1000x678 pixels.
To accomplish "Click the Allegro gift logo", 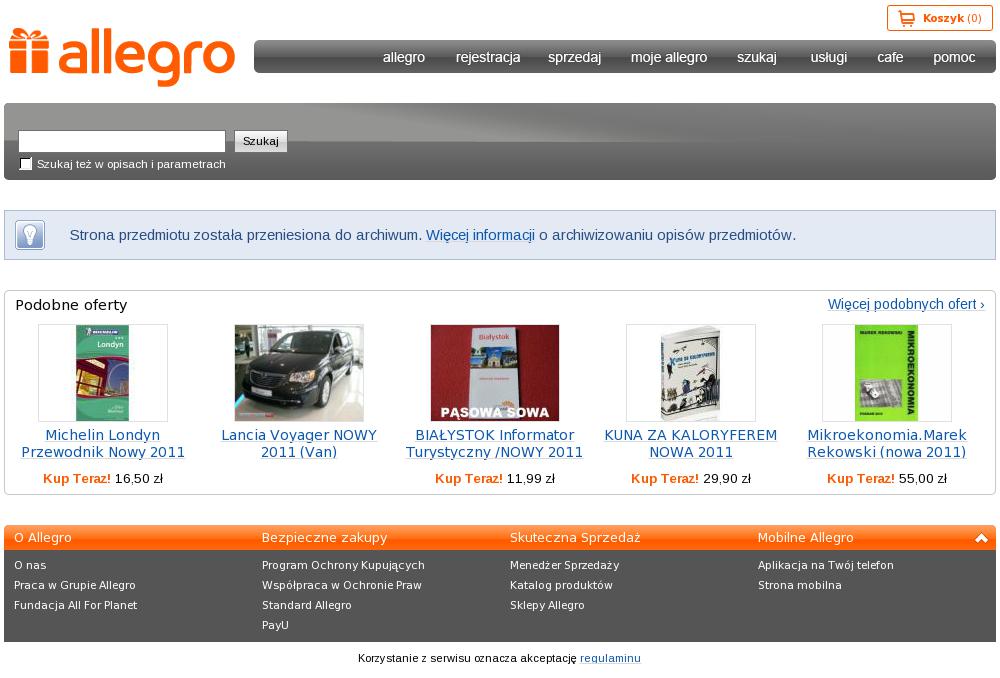I will click(122, 56).
